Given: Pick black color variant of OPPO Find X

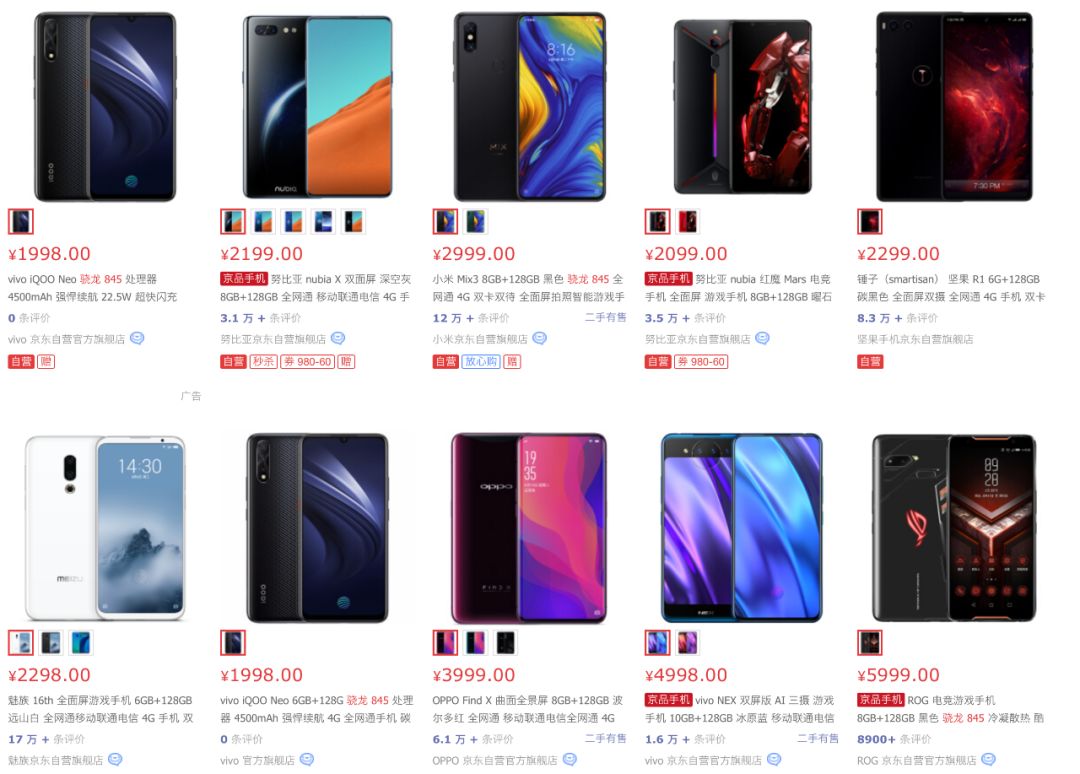Looking at the screenshot, I should point(506,642).
